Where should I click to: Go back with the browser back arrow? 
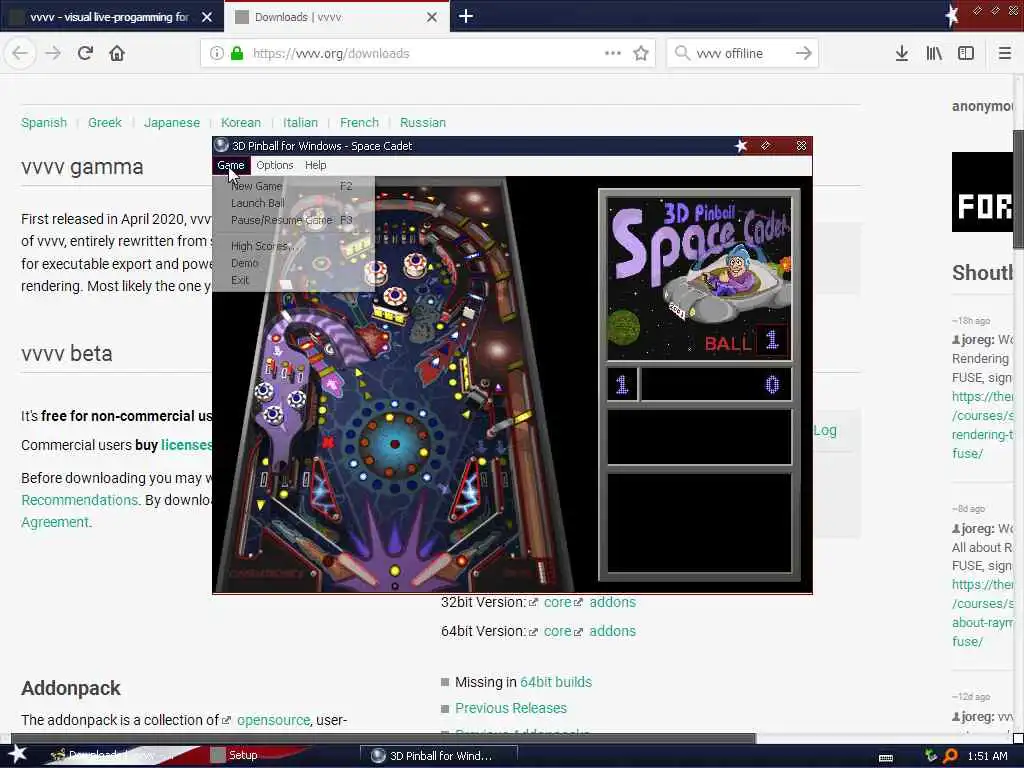point(20,53)
